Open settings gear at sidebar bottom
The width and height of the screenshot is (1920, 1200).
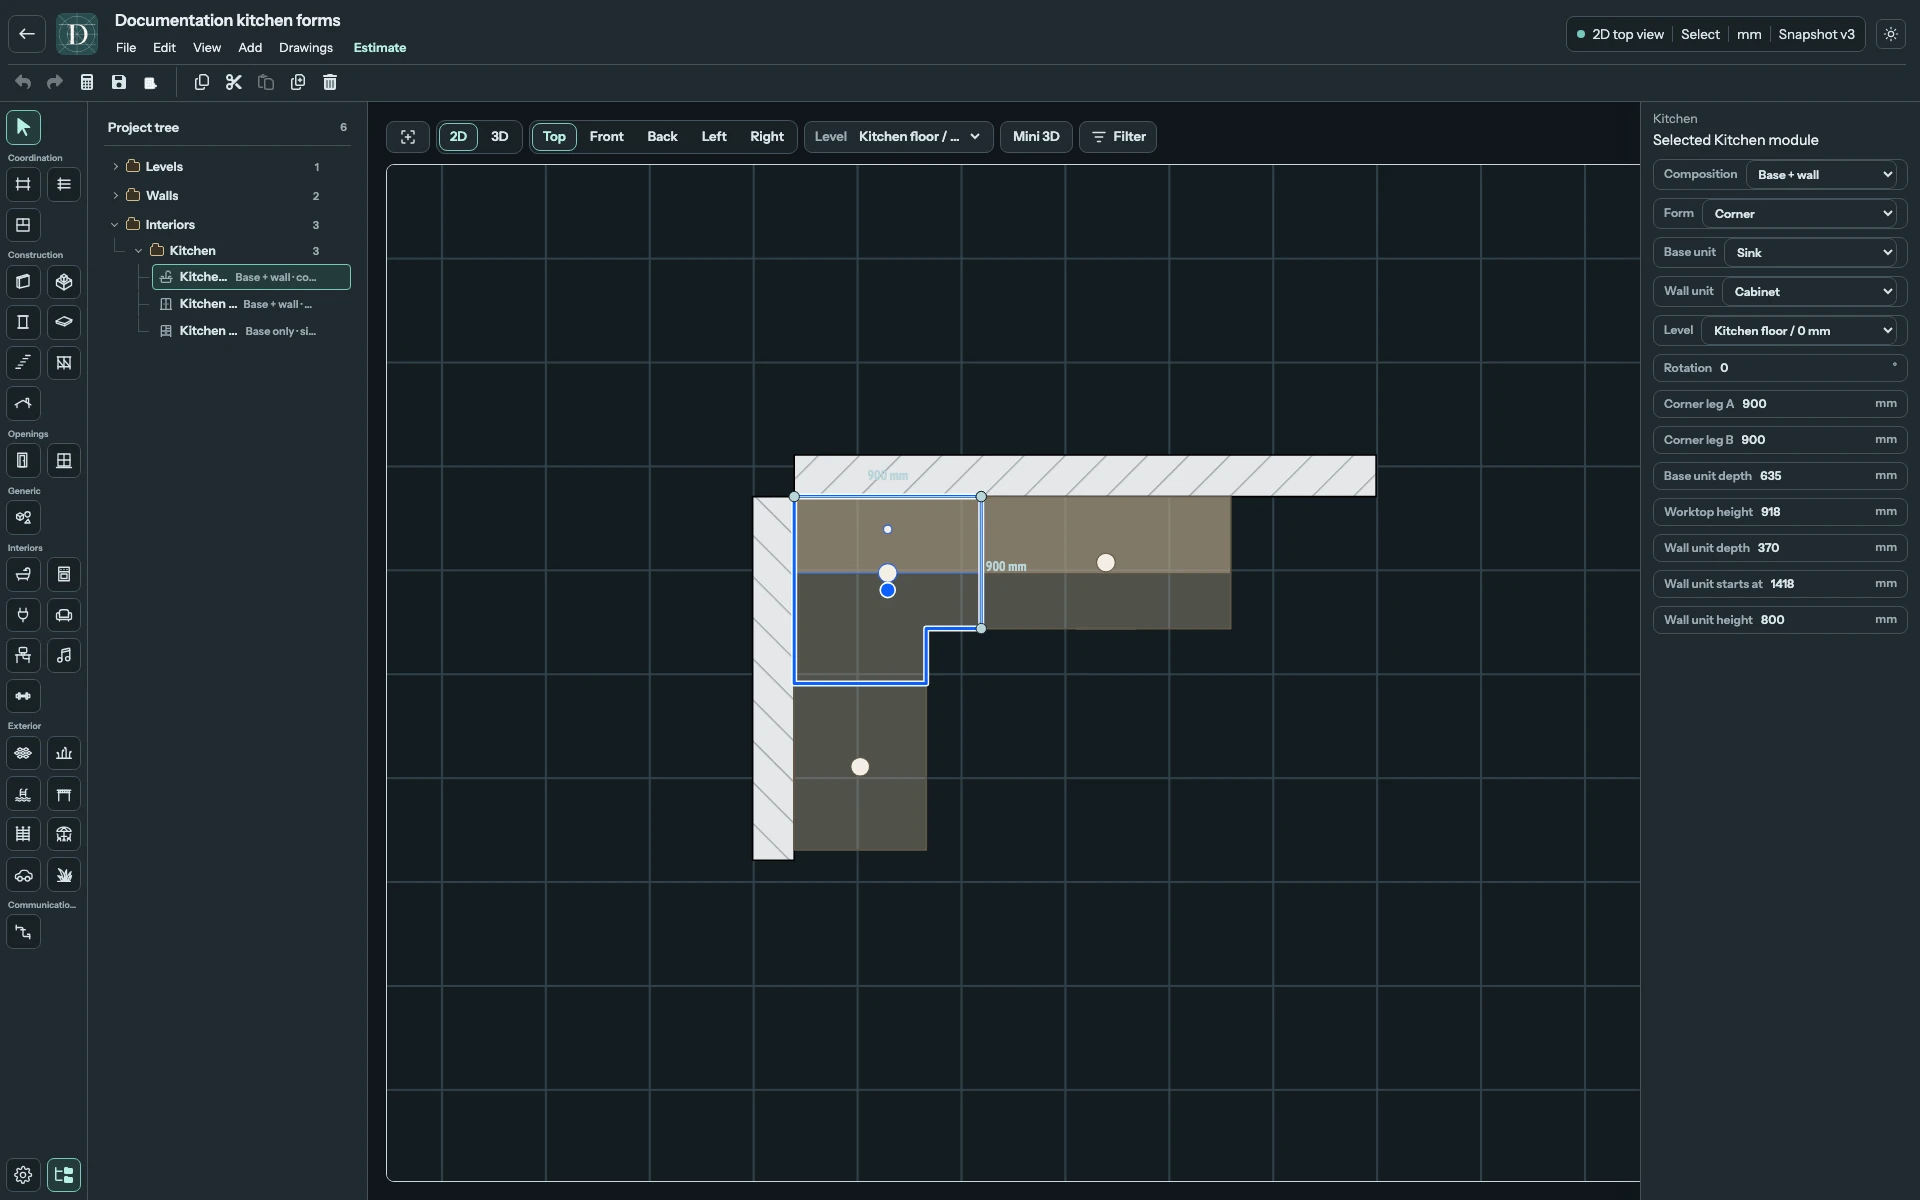pos(23,1175)
